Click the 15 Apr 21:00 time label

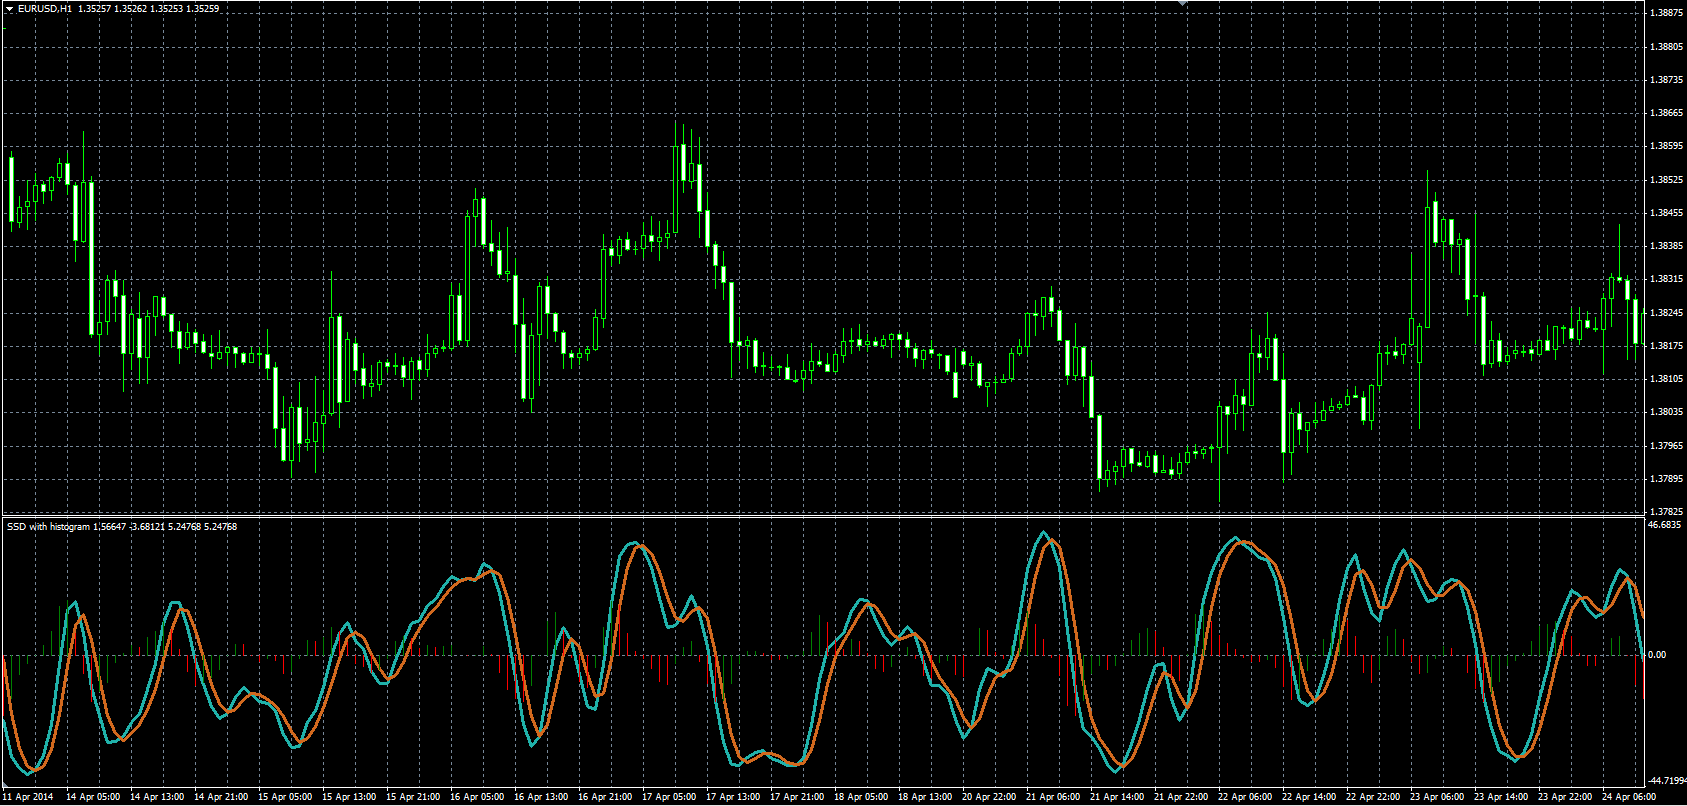pos(413,797)
